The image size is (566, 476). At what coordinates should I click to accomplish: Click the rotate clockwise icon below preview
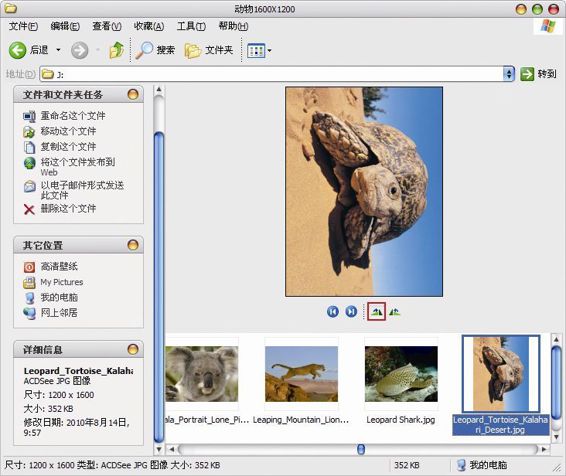[x=376, y=311]
